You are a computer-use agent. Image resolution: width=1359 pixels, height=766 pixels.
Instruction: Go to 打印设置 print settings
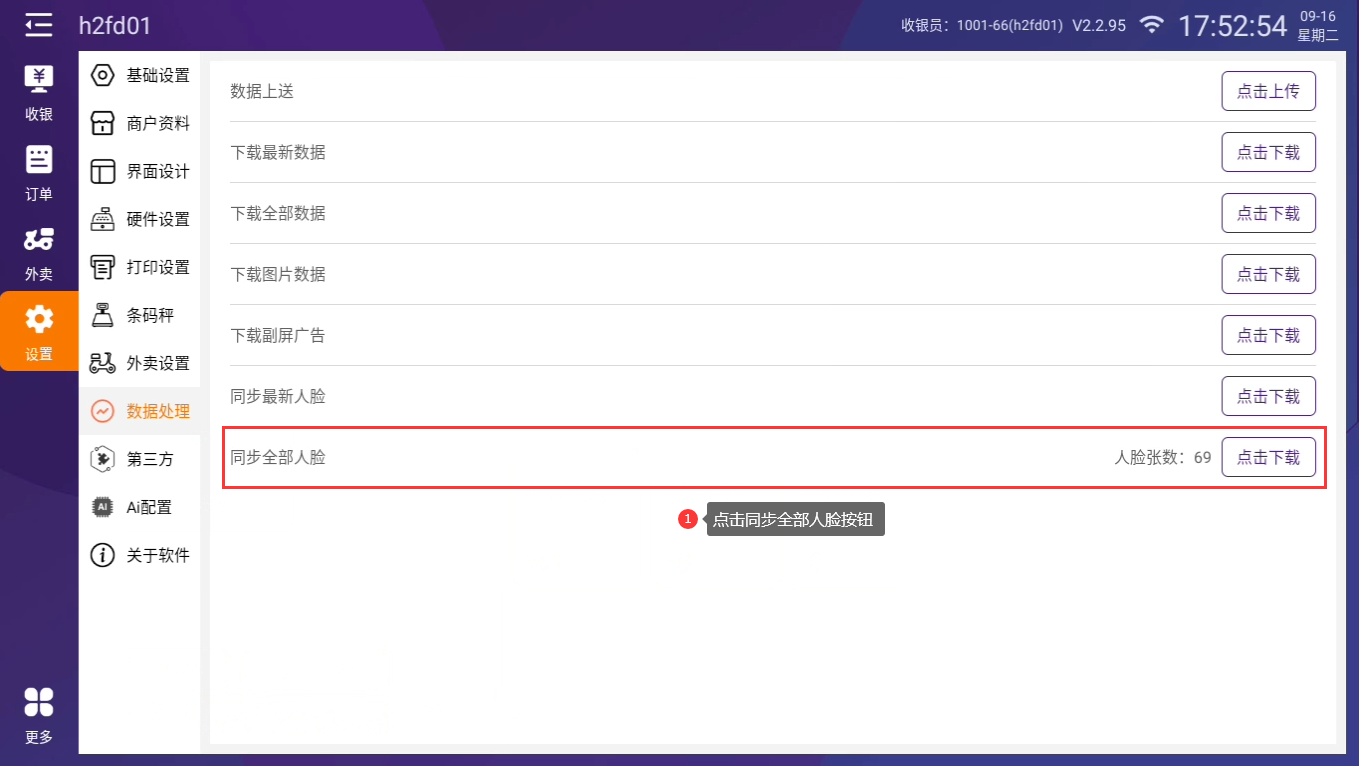(157, 268)
